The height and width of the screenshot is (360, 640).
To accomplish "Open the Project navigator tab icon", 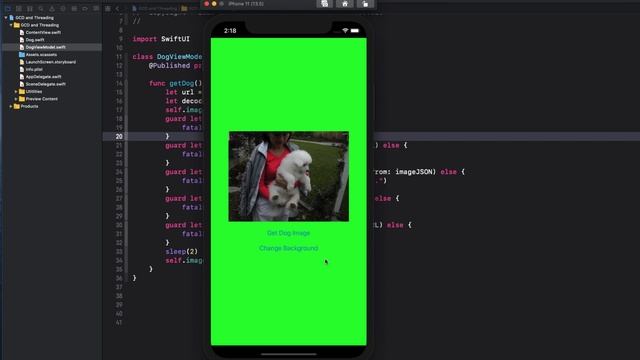I will click(x=8, y=8).
